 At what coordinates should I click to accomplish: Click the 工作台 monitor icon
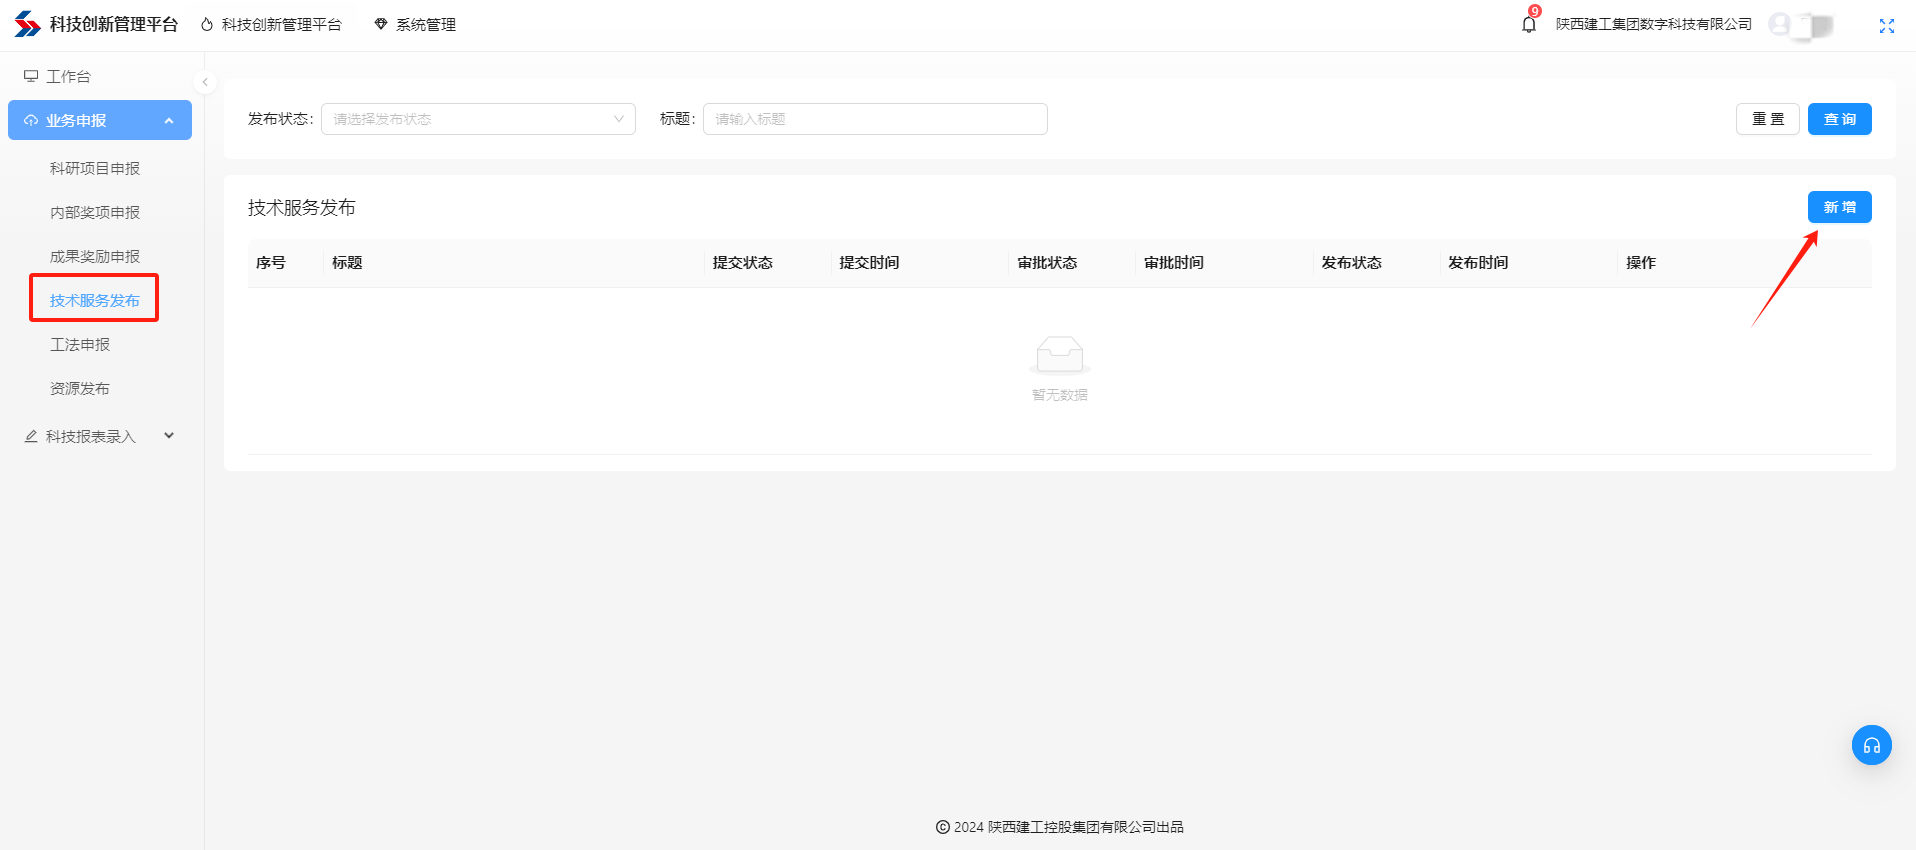31,76
